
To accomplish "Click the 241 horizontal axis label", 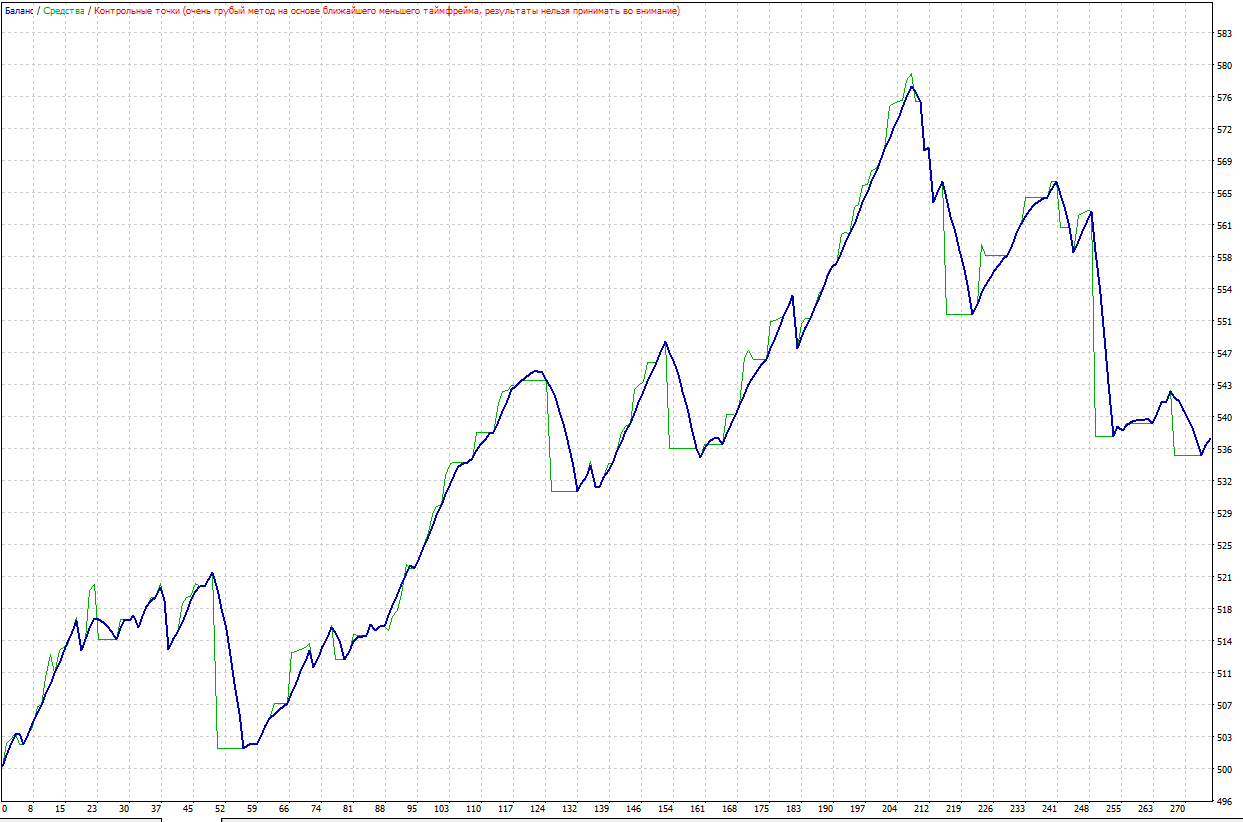I will point(1050,809).
